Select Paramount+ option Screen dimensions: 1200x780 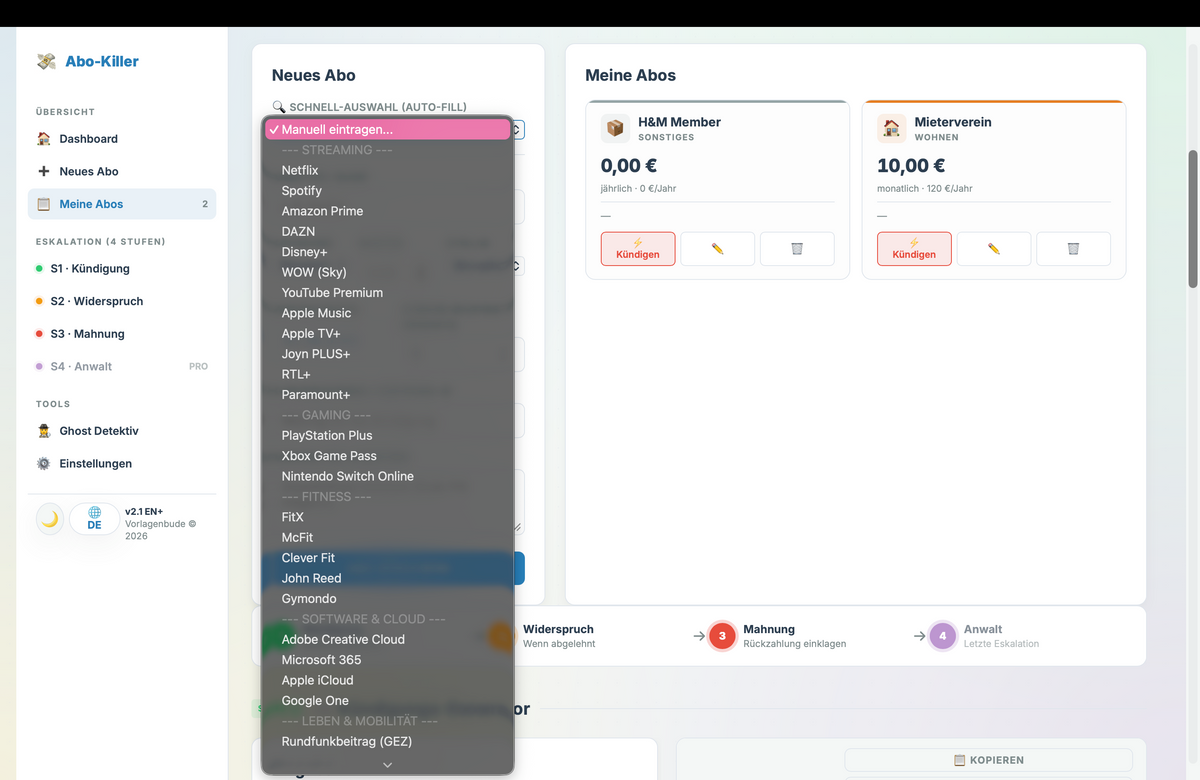click(388, 394)
